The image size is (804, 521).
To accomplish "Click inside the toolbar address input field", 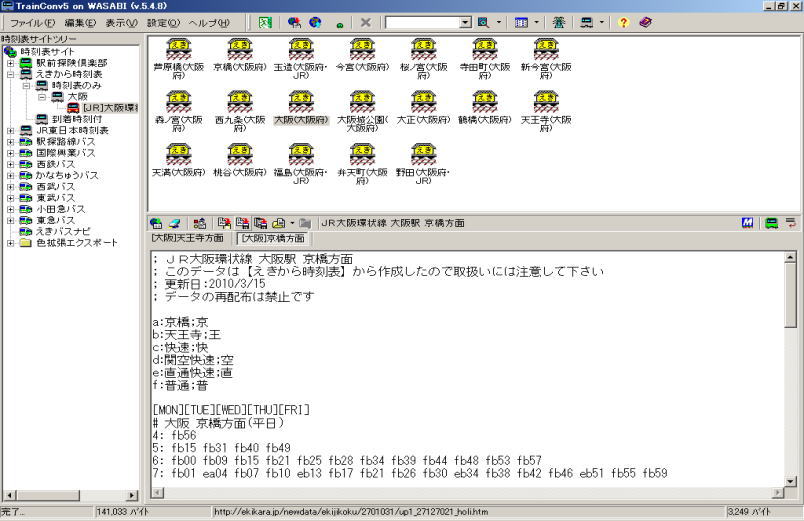I will (x=423, y=23).
